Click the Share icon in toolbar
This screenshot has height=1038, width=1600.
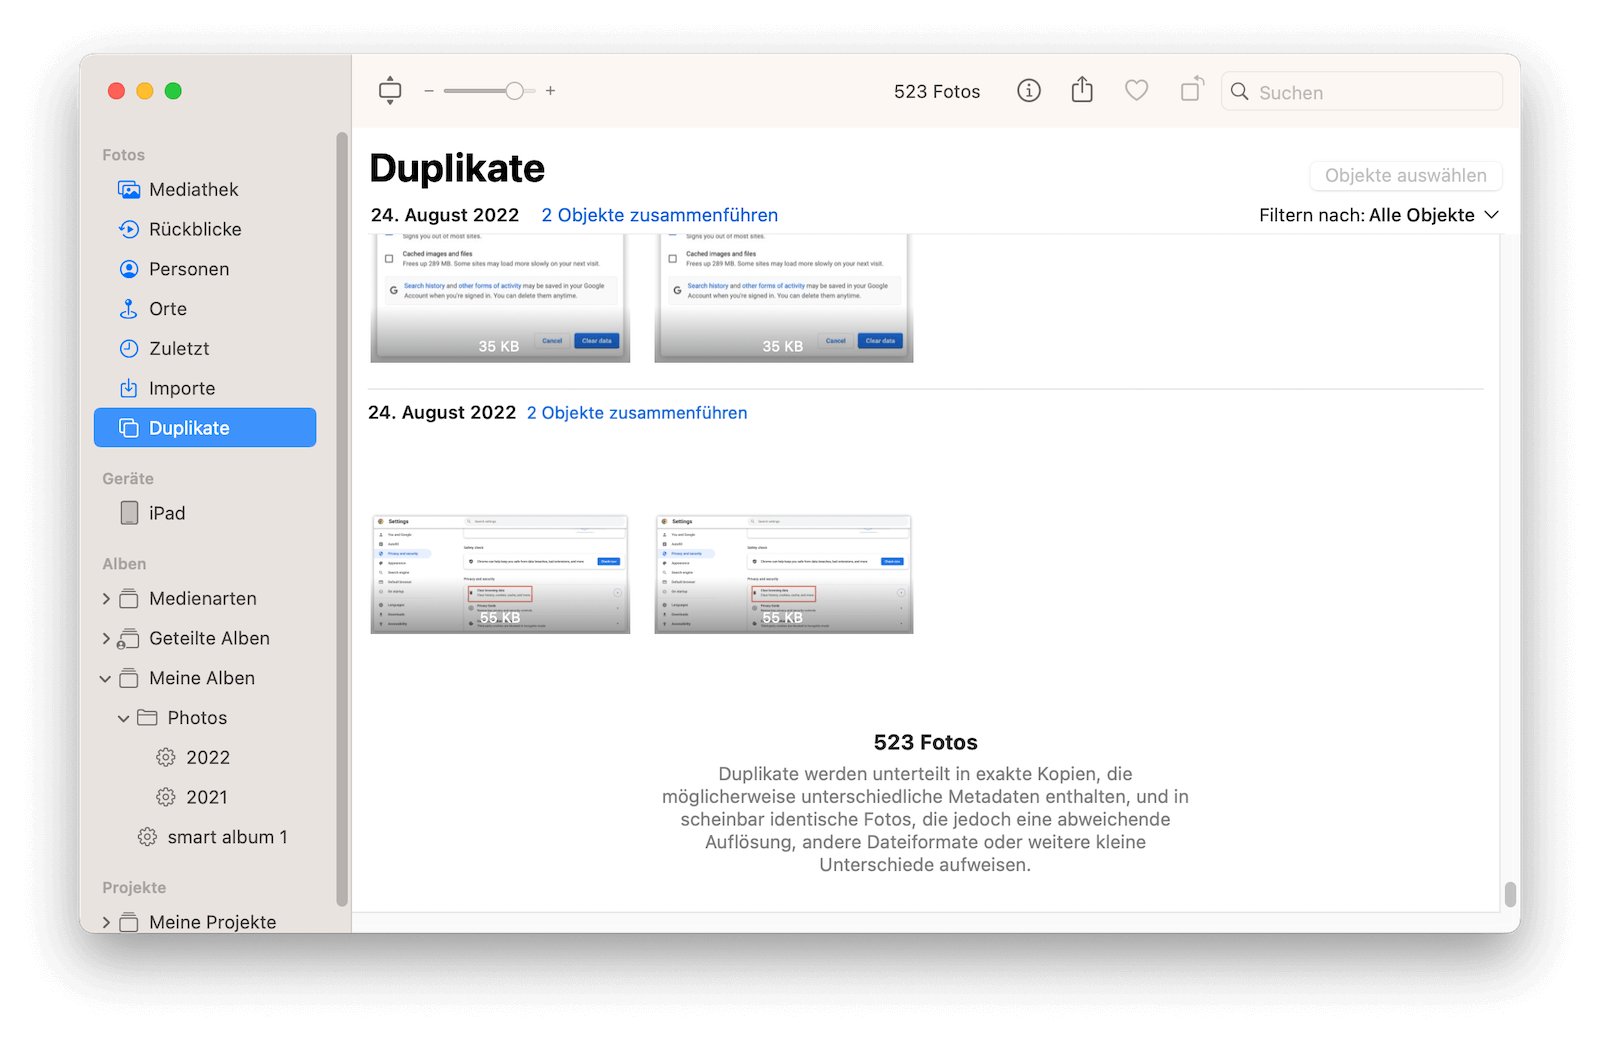[1082, 90]
